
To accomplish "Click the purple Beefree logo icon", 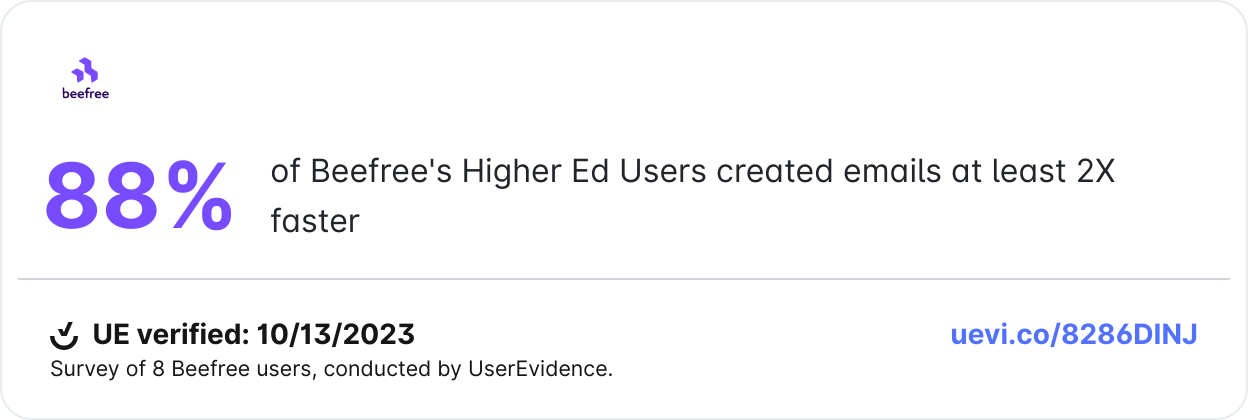I will pos(85,71).
